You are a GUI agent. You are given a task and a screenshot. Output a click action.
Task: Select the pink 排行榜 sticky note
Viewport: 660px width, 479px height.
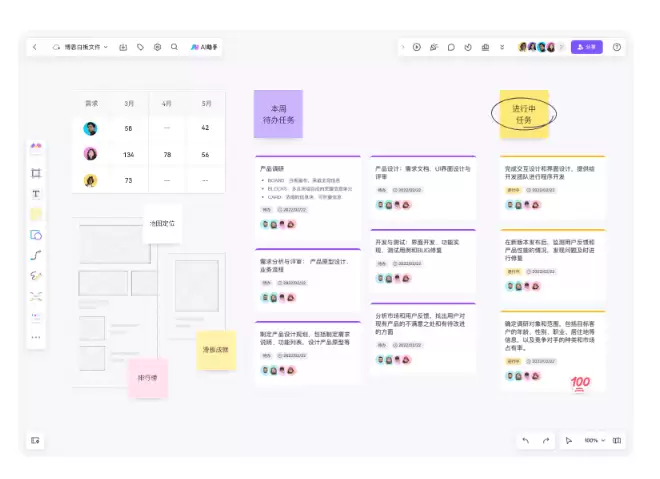(x=148, y=378)
